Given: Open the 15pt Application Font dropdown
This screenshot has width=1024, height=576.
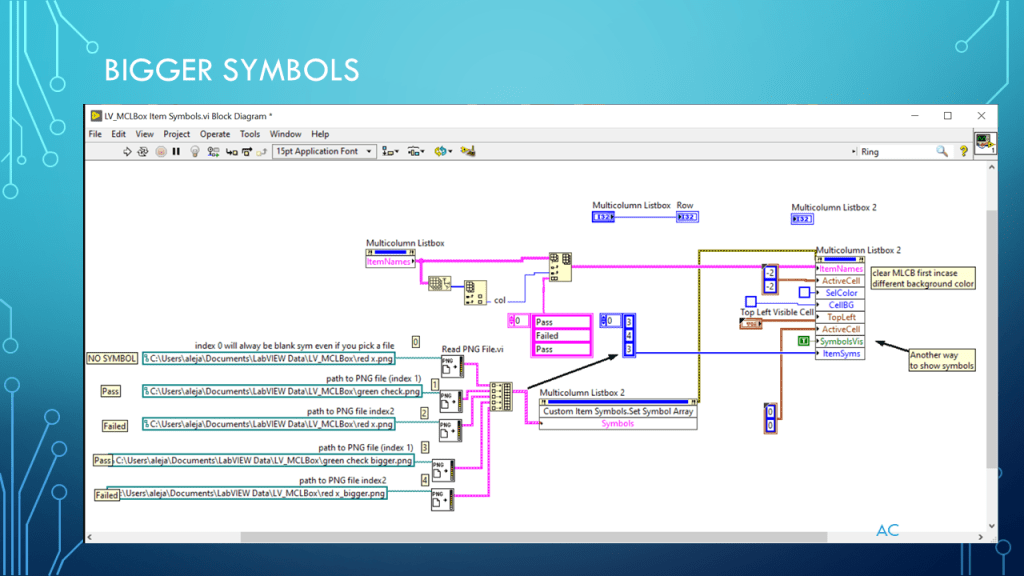Looking at the screenshot, I should (x=324, y=152).
